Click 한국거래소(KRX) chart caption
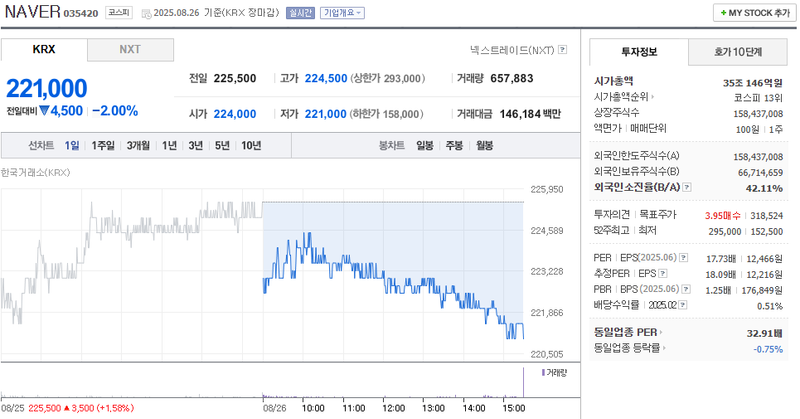The height and width of the screenshot is (419, 800). pos(35,172)
